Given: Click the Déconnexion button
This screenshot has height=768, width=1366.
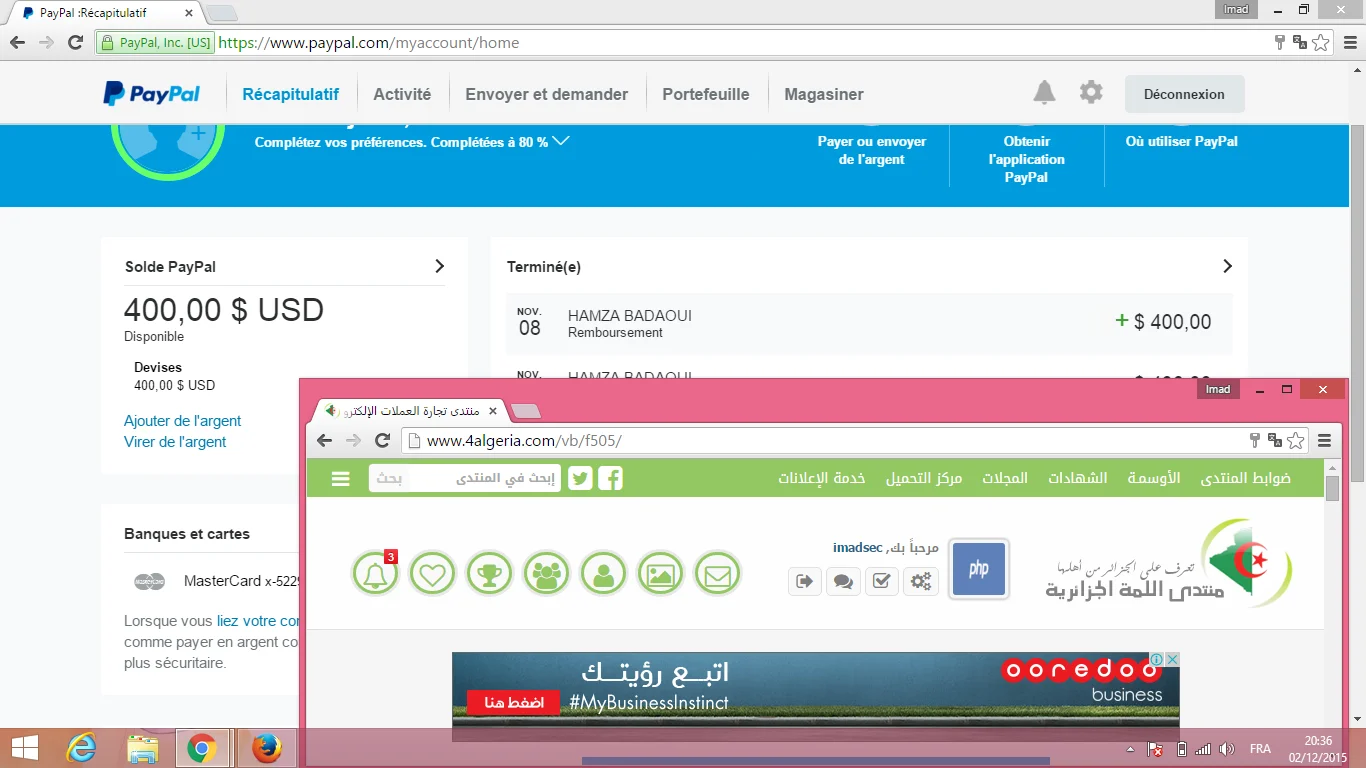Looking at the screenshot, I should tap(1184, 94).
